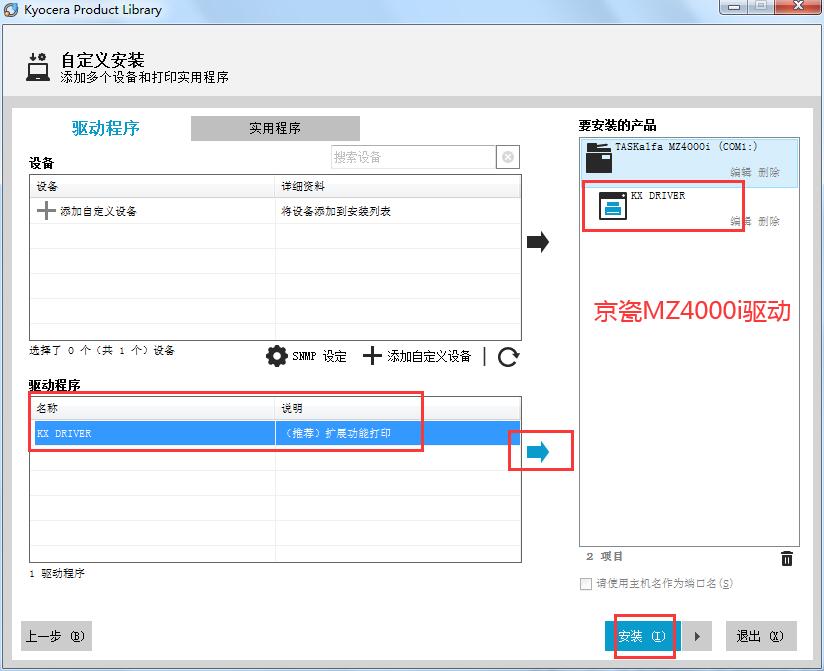The height and width of the screenshot is (671, 824).
Task: Clear the device search with the X icon
Action: (x=508, y=157)
